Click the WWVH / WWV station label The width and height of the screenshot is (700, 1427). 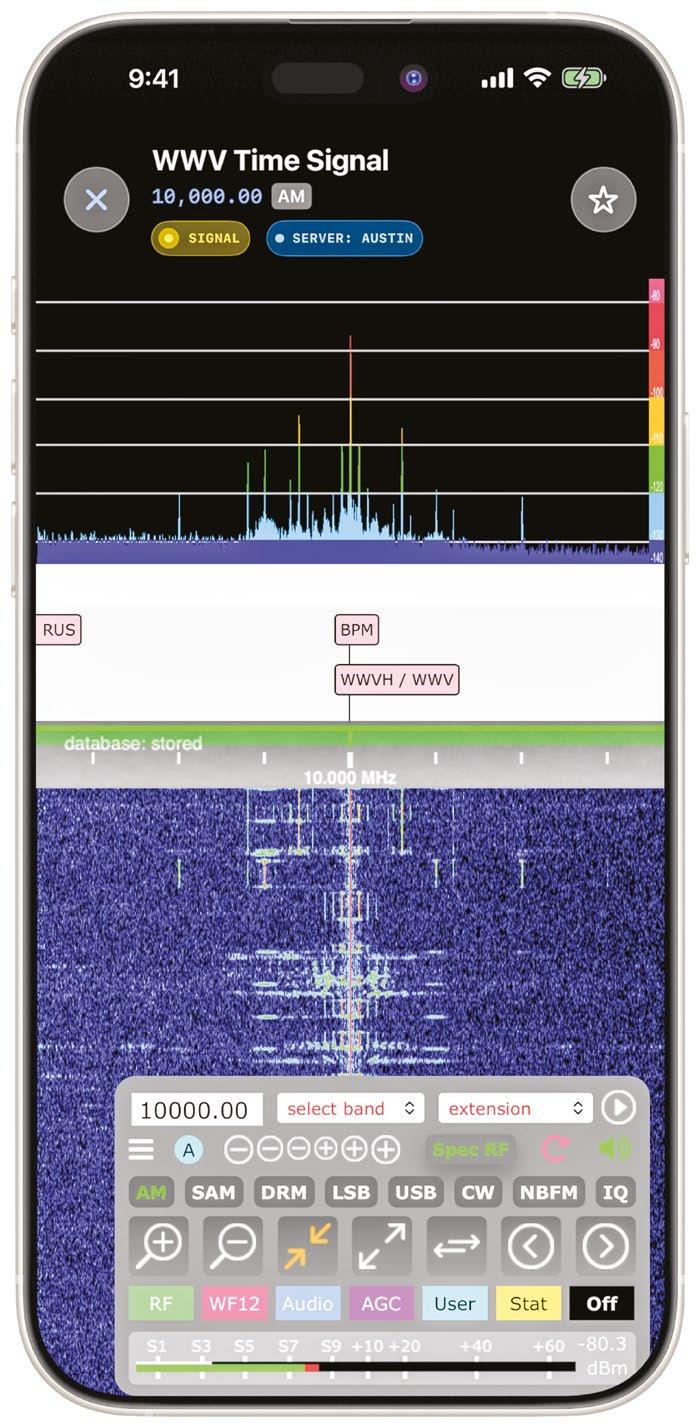point(397,680)
